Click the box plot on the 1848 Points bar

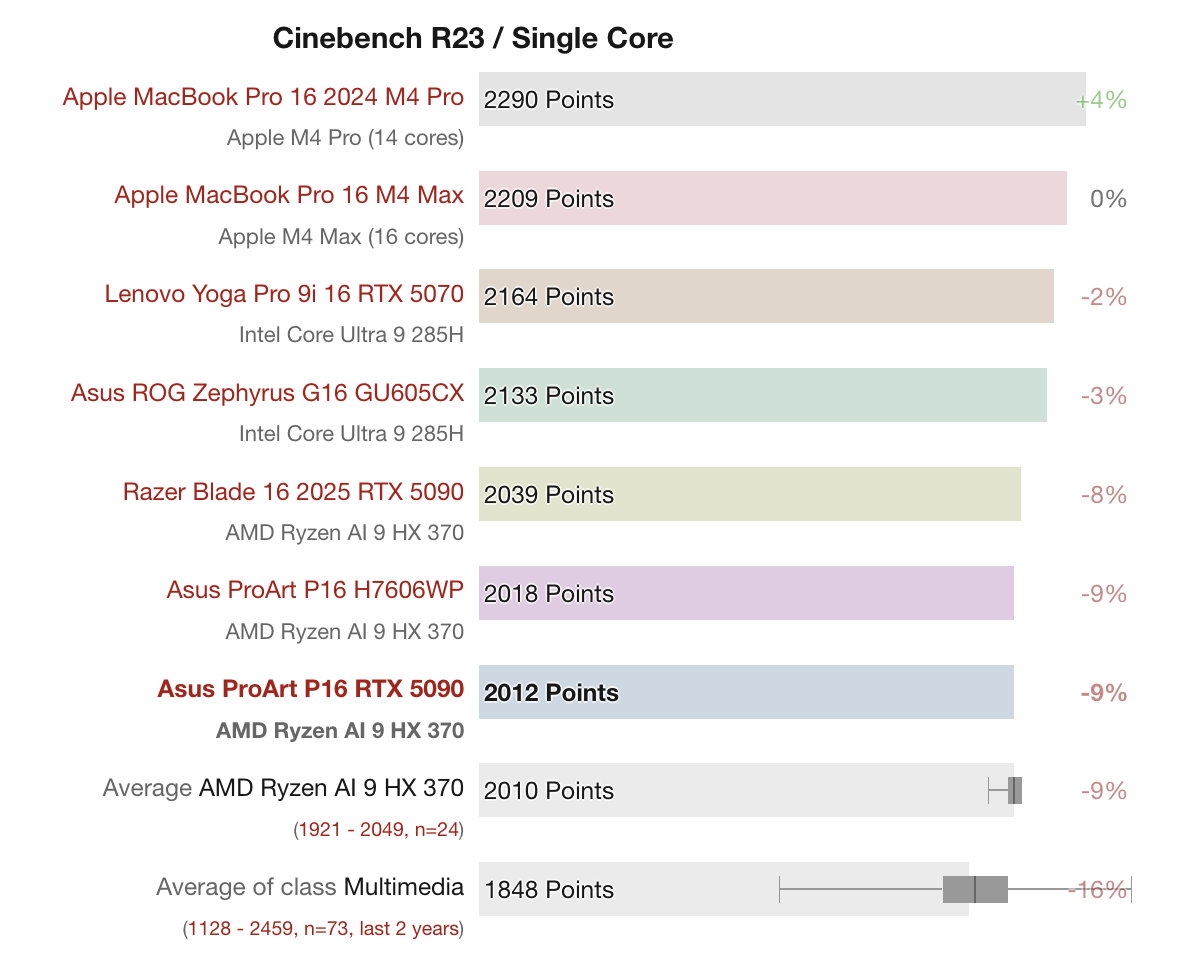(x=975, y=889)
